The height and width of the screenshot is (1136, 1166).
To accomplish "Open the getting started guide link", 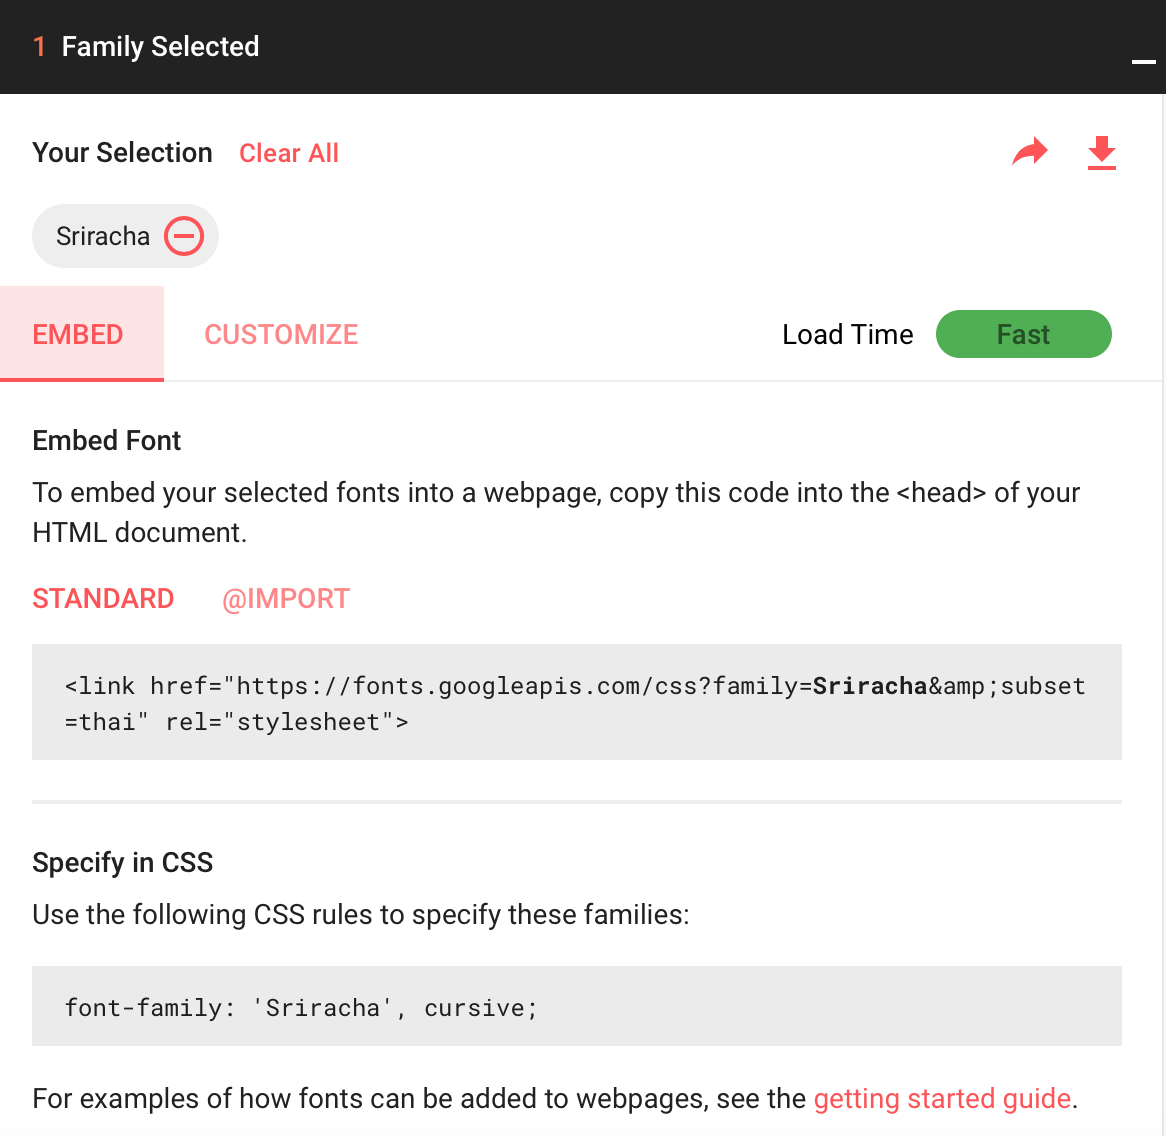I will tap(942, 1098).
